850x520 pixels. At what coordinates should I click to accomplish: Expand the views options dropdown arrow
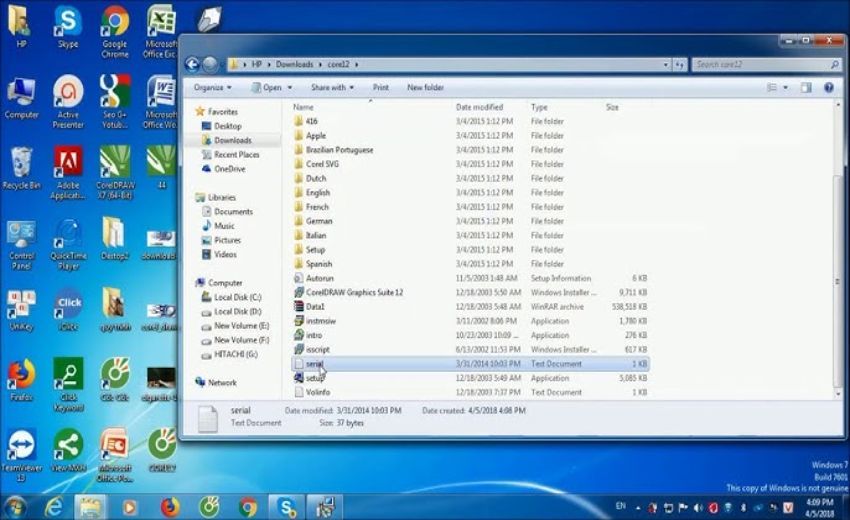785,87
